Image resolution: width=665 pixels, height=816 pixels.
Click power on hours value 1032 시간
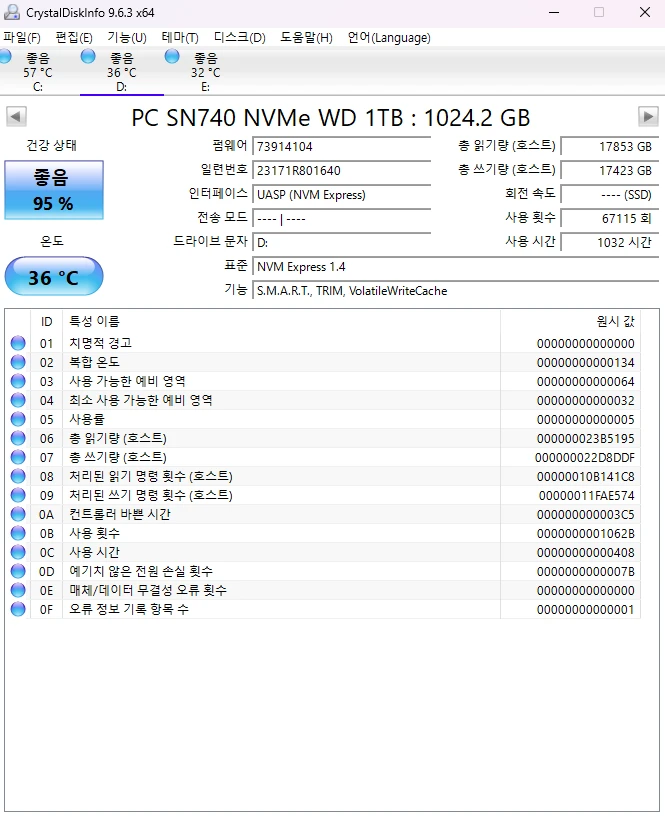[x=610, y=243]
